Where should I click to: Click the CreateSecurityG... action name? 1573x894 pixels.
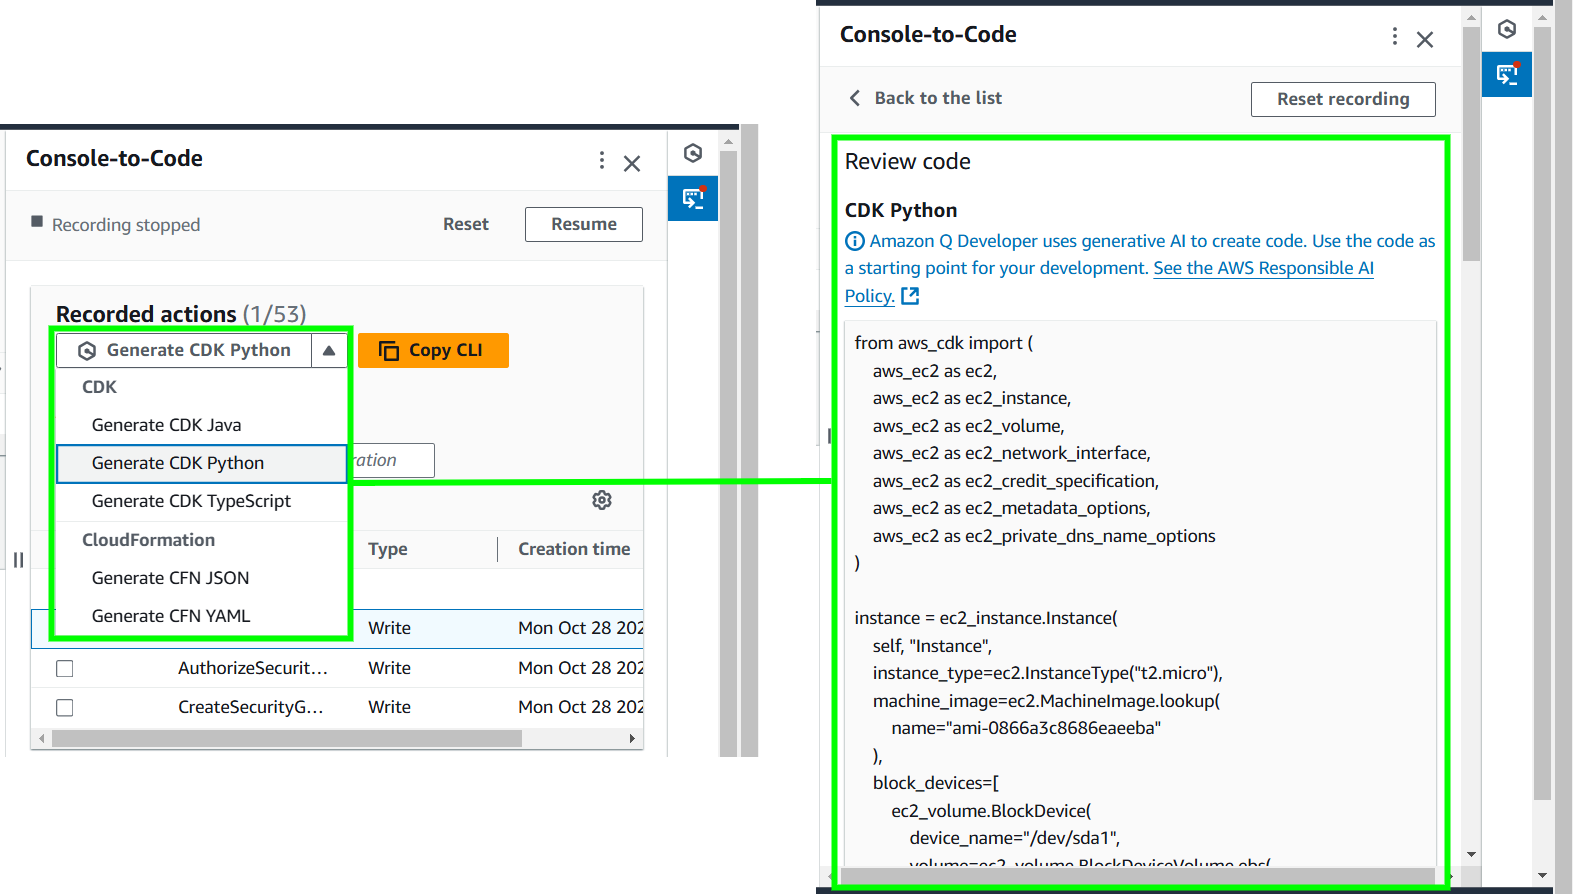251,707
